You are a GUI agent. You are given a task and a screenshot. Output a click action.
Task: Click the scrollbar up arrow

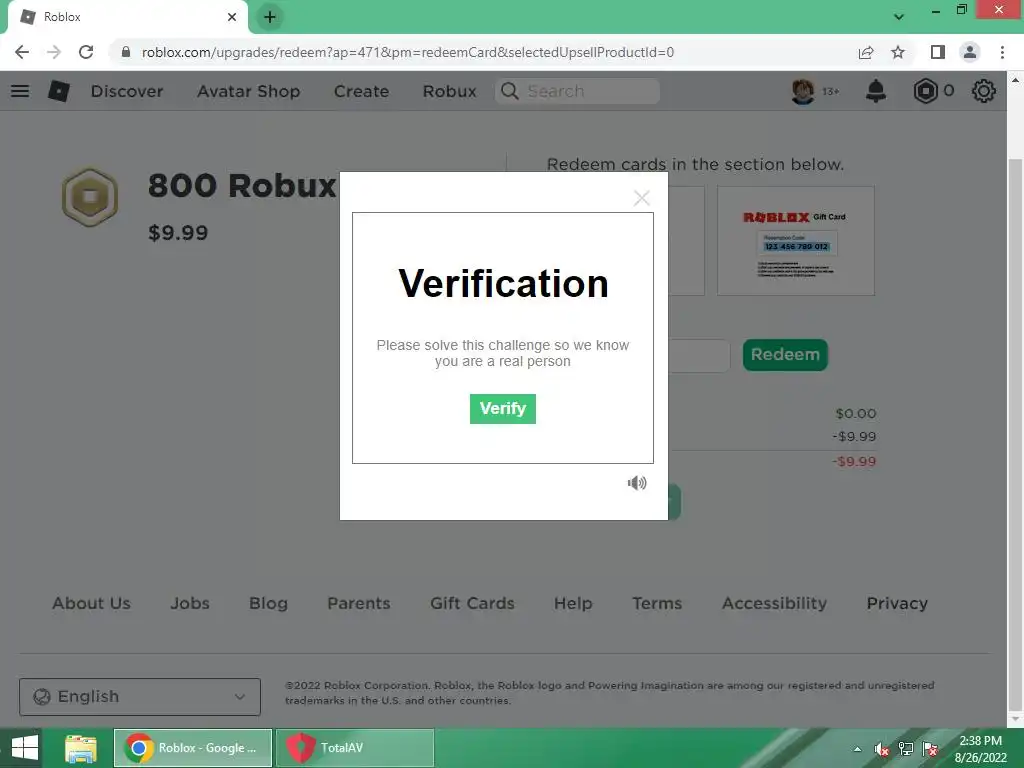click(x=1015, y=80)
